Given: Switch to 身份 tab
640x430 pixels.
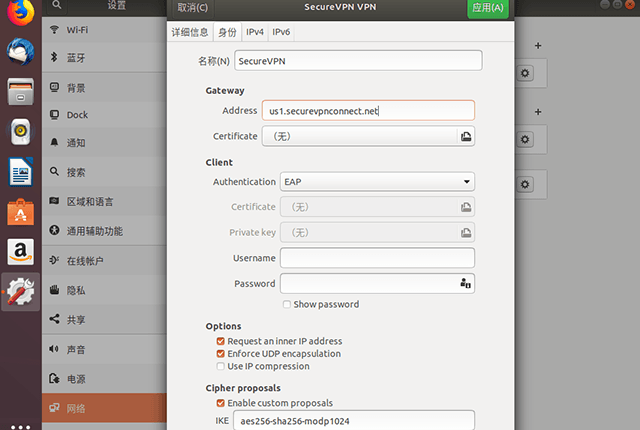Looking at the screenshot, I should [x=227, y=32].
